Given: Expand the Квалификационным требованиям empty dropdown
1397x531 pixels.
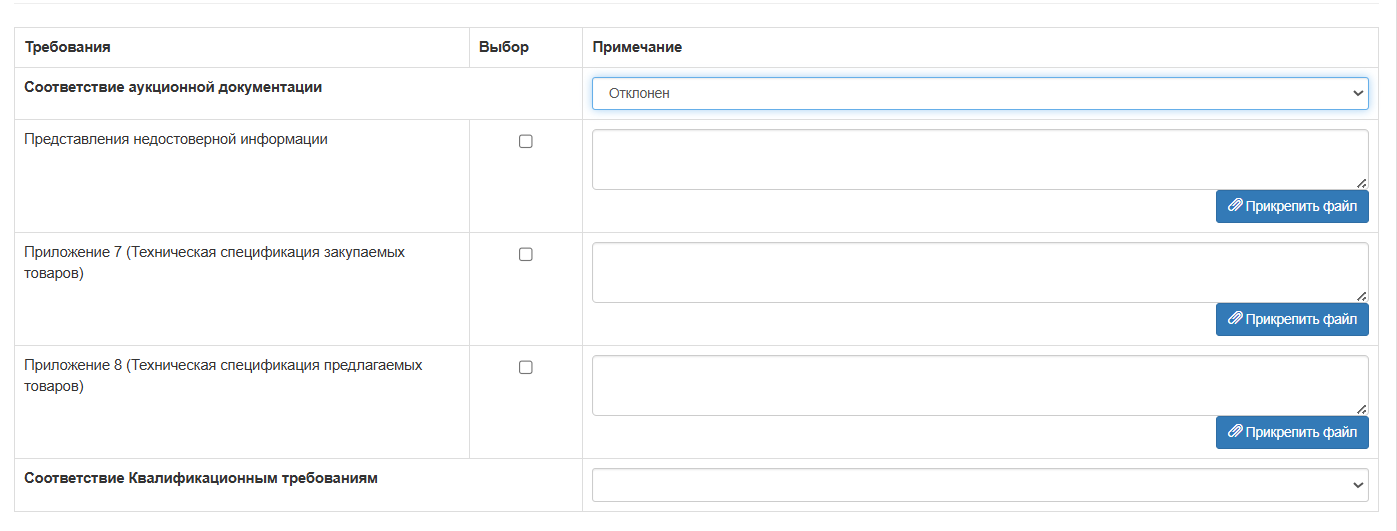Looking at the screenshot, I should tap(980, 484).
